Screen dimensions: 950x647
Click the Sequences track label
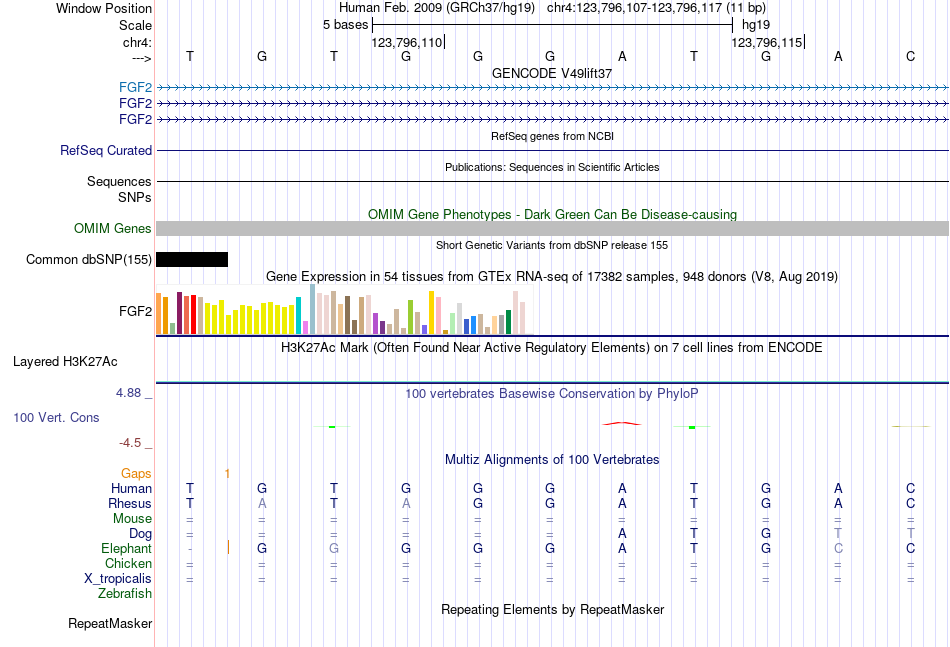[119, 181]
